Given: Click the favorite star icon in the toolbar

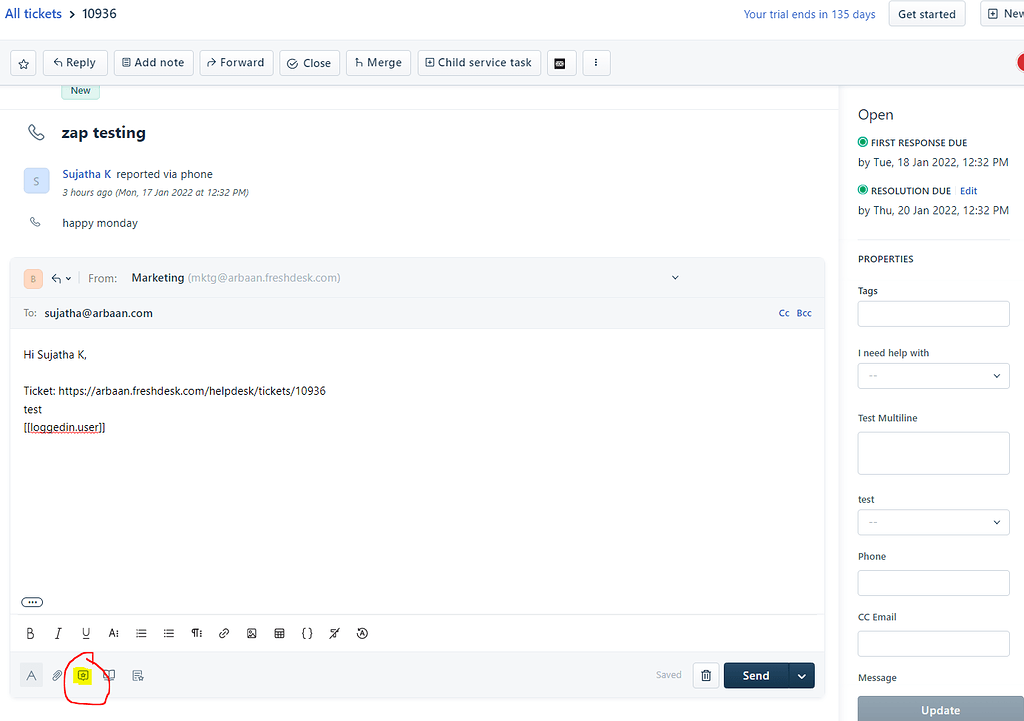Looking at the screenshot, I should coord(23,62).
